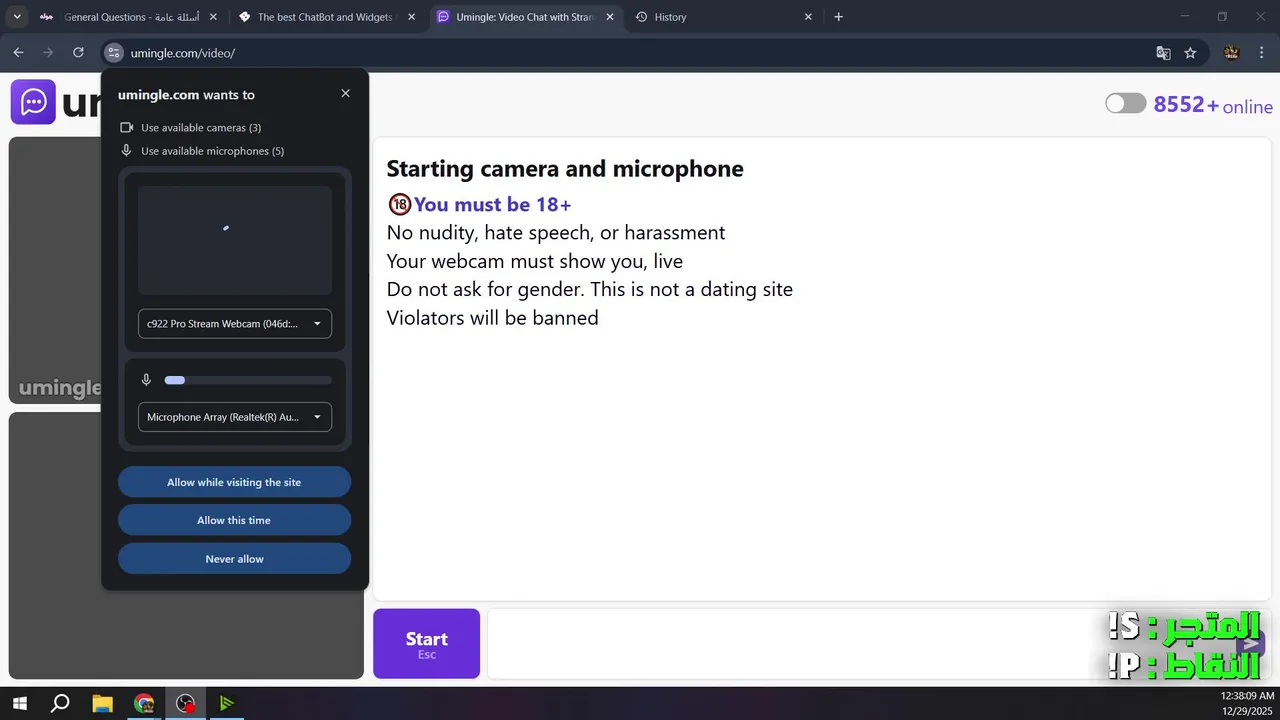The height and width of the screenshot is (720, 1280).
Task: Click the microphone icon next to Use available microphones
Action: (127, 151)
